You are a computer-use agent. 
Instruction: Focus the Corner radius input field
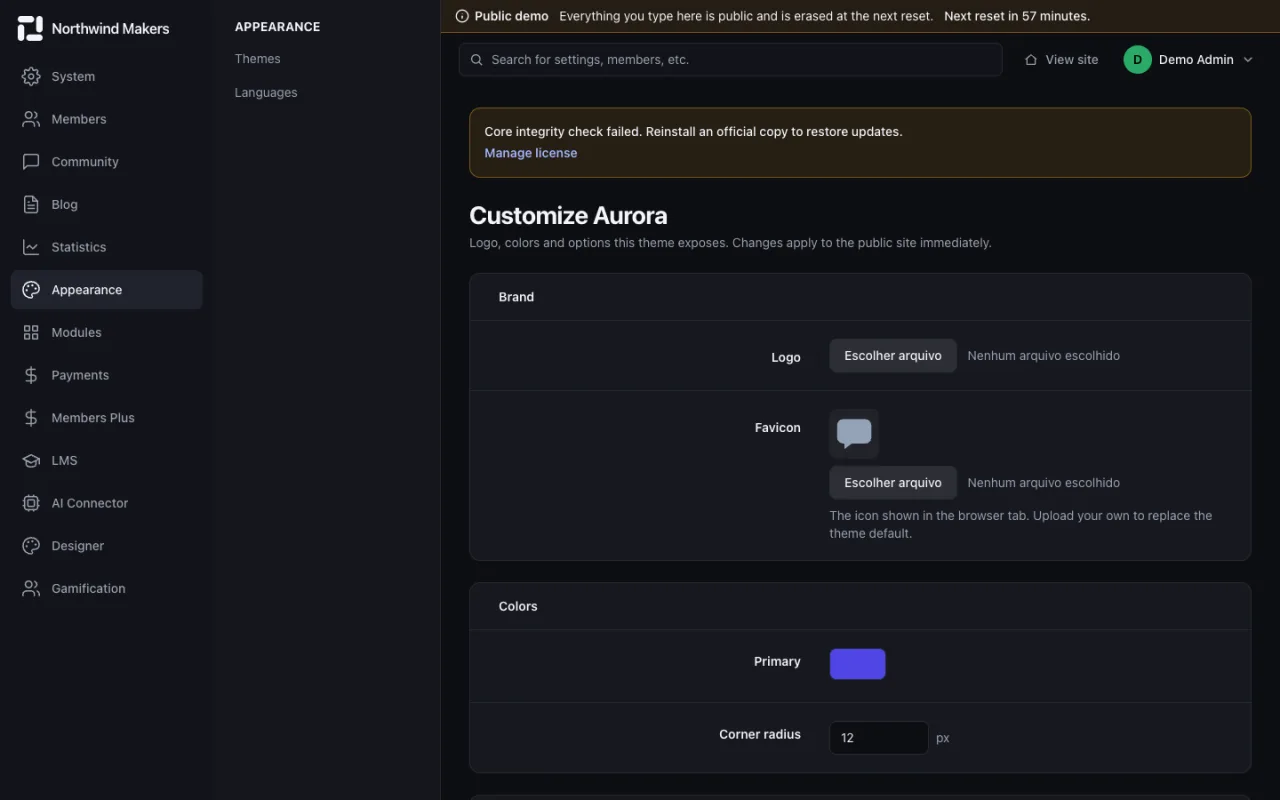pyautogui.click(x=879, y=738)
